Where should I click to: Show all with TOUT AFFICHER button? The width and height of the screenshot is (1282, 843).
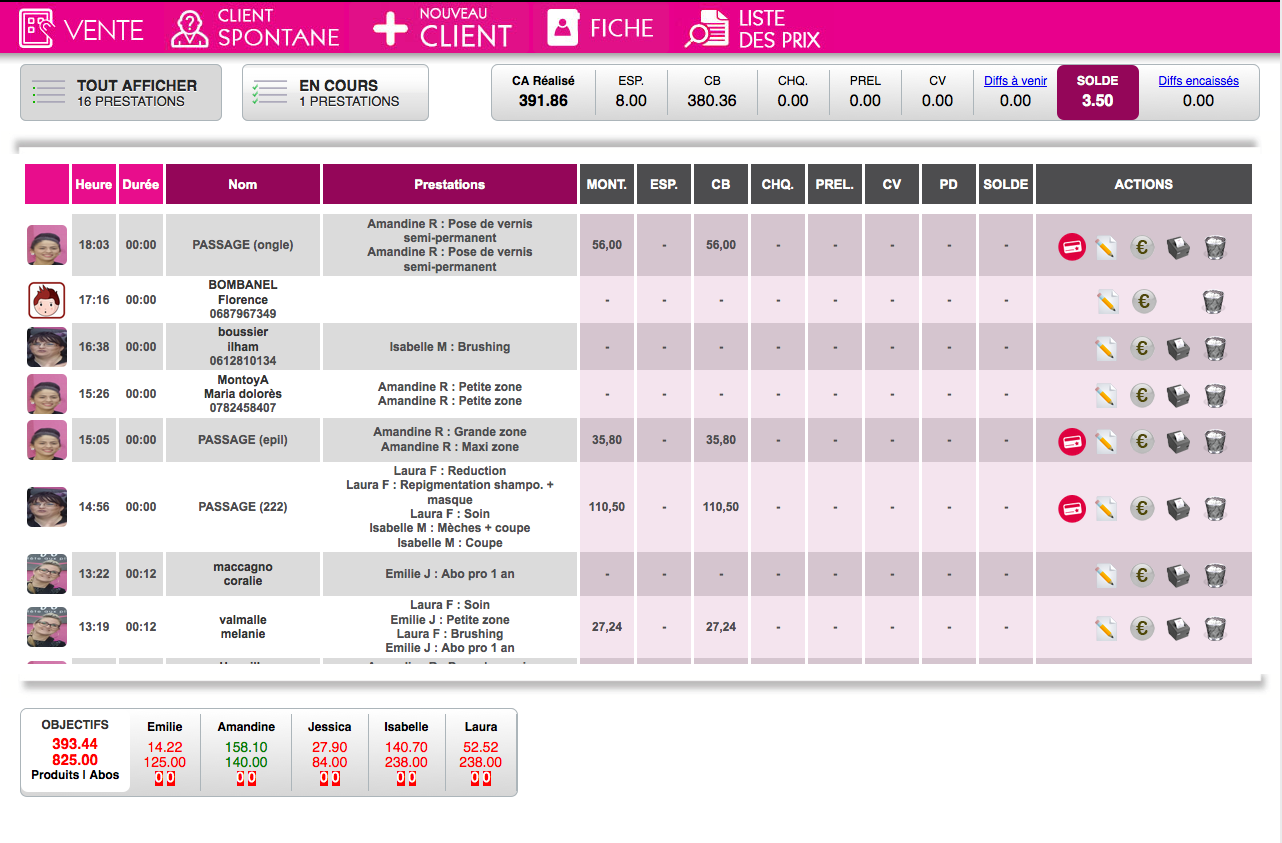click(x=121, y=93)
